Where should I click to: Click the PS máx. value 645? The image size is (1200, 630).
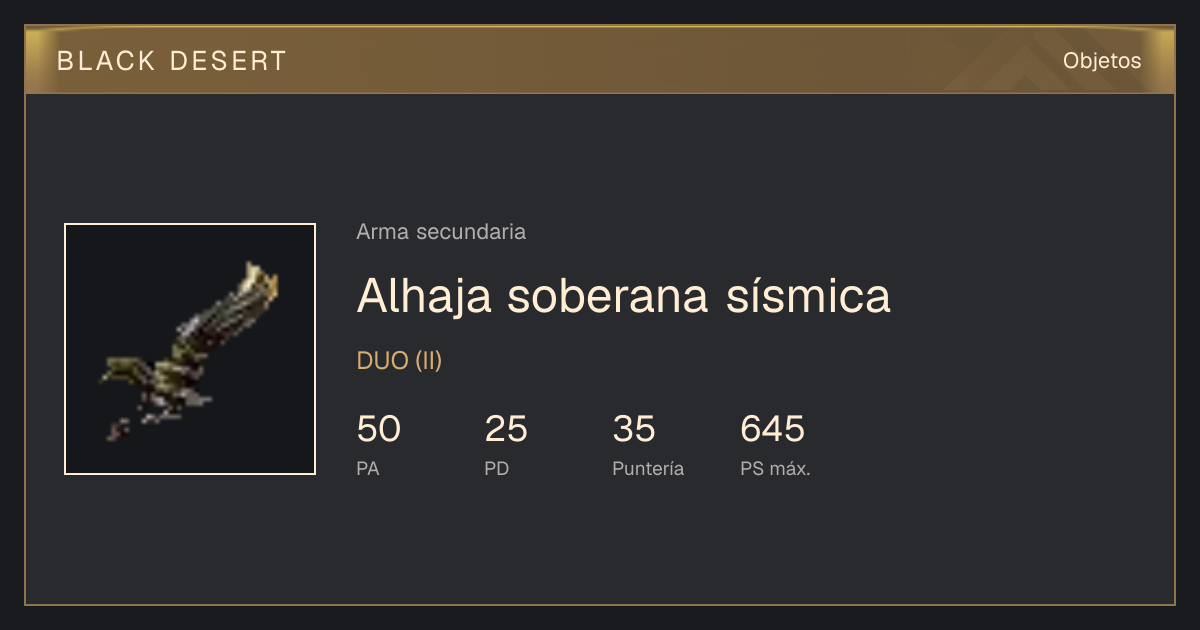pyautogui.click(x=772, y=429)
